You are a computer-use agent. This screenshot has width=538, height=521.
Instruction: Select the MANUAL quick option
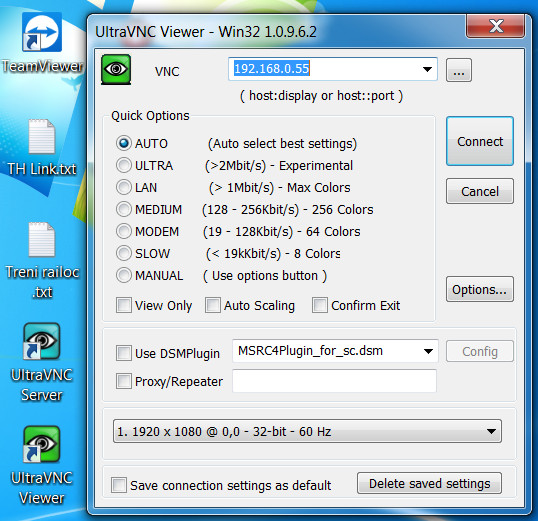124,275
